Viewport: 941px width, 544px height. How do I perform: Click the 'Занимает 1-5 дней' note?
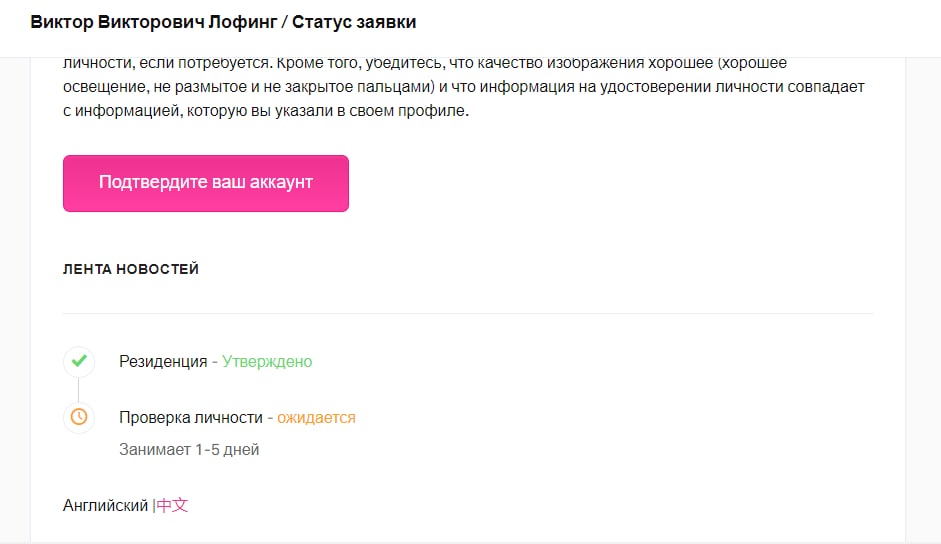189,449
